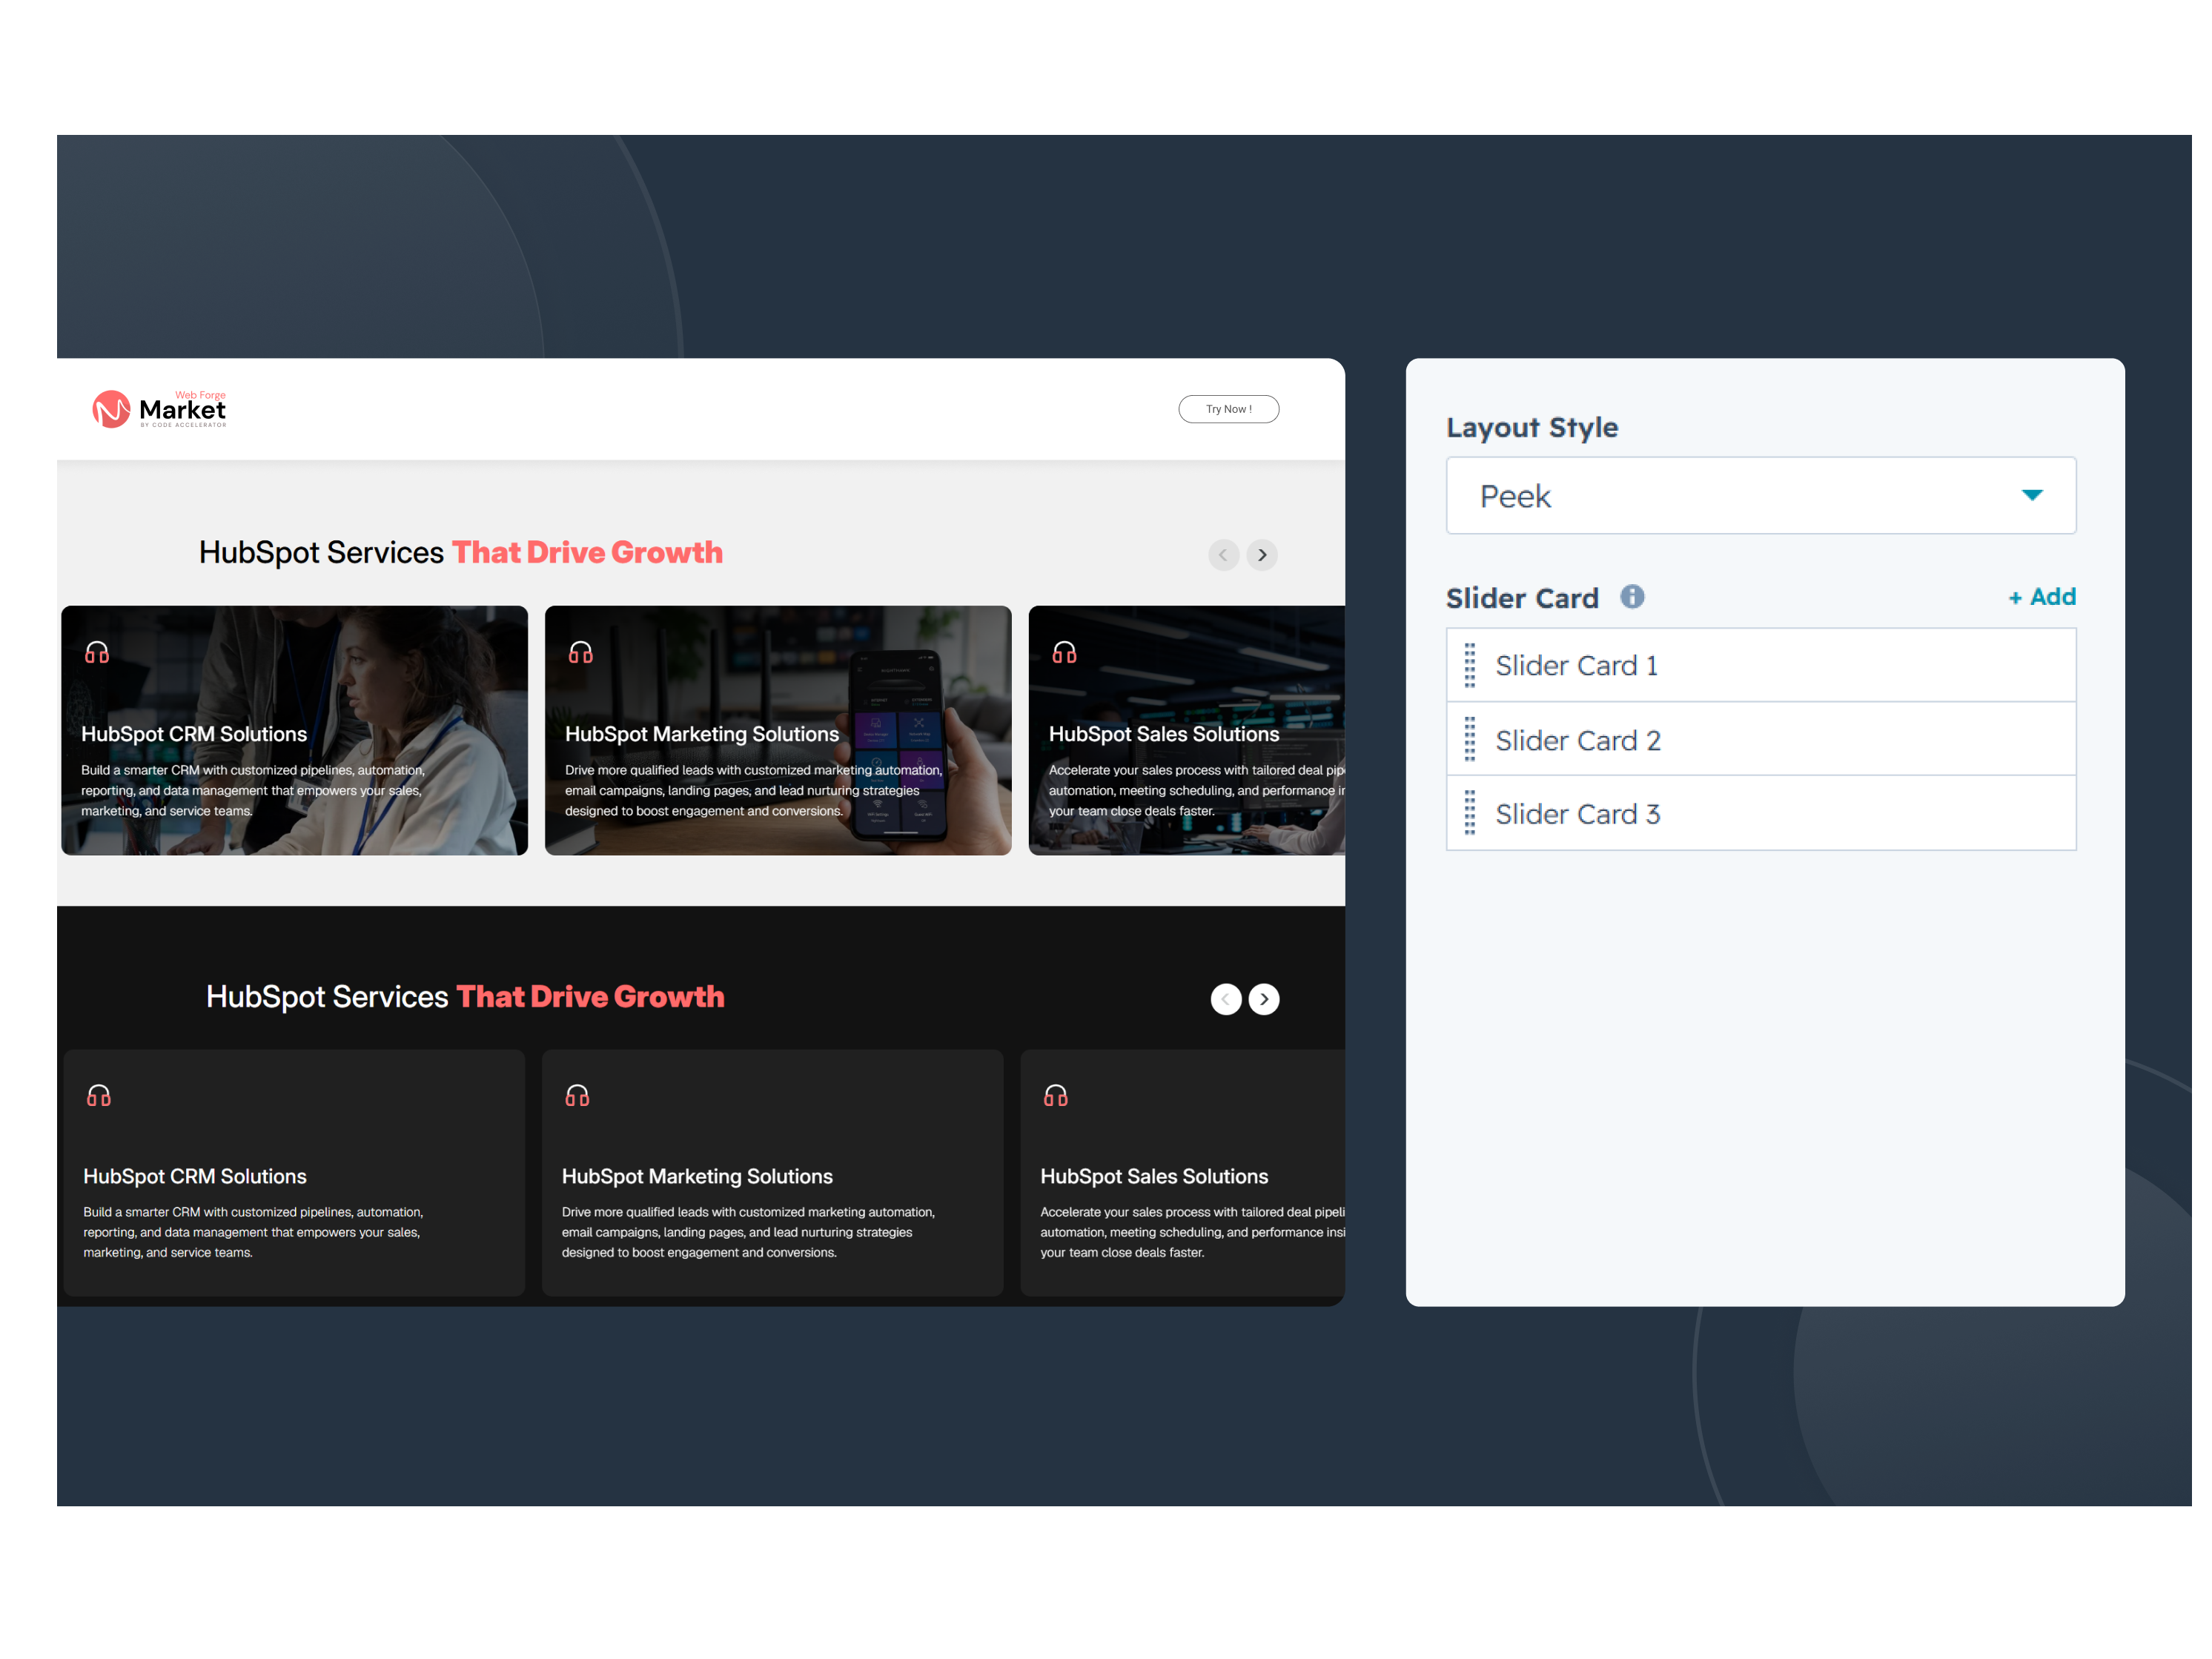Go to previous slide in light slider
Image resolution: width=2212 pixels, height=1659 pixels.
[1223, 555]
